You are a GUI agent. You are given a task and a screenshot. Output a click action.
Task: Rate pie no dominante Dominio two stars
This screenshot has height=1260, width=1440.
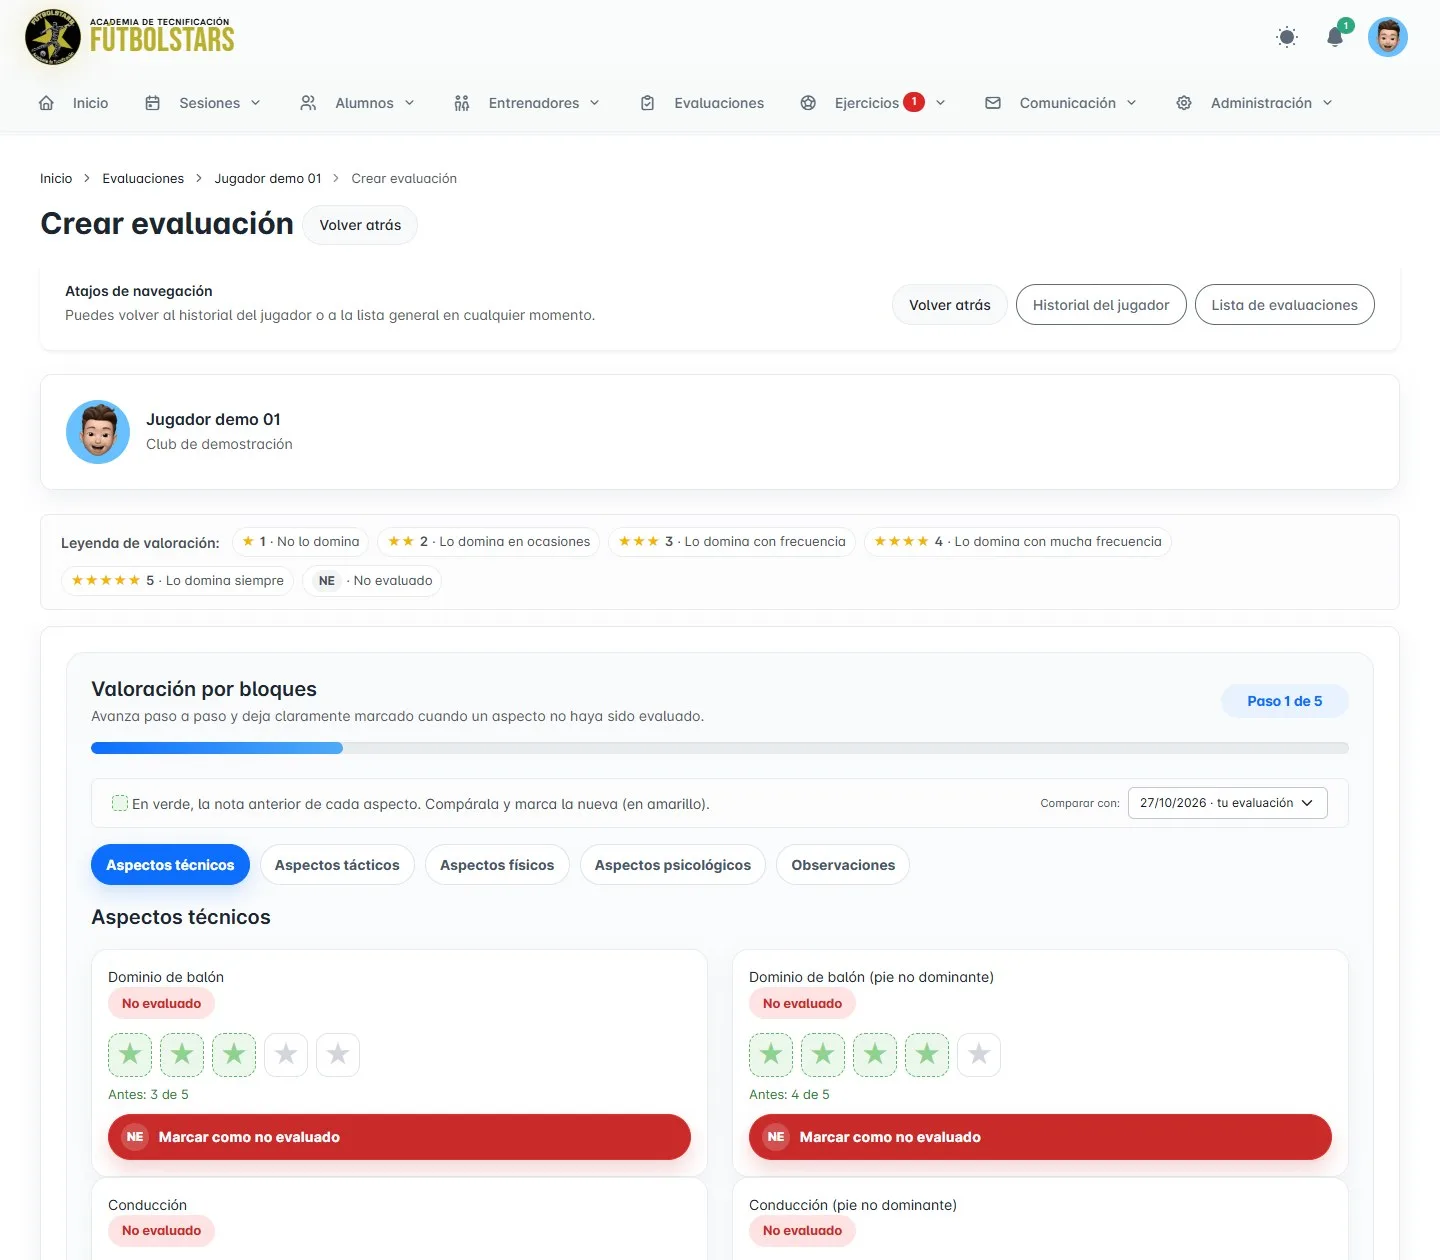point(823,1054)
